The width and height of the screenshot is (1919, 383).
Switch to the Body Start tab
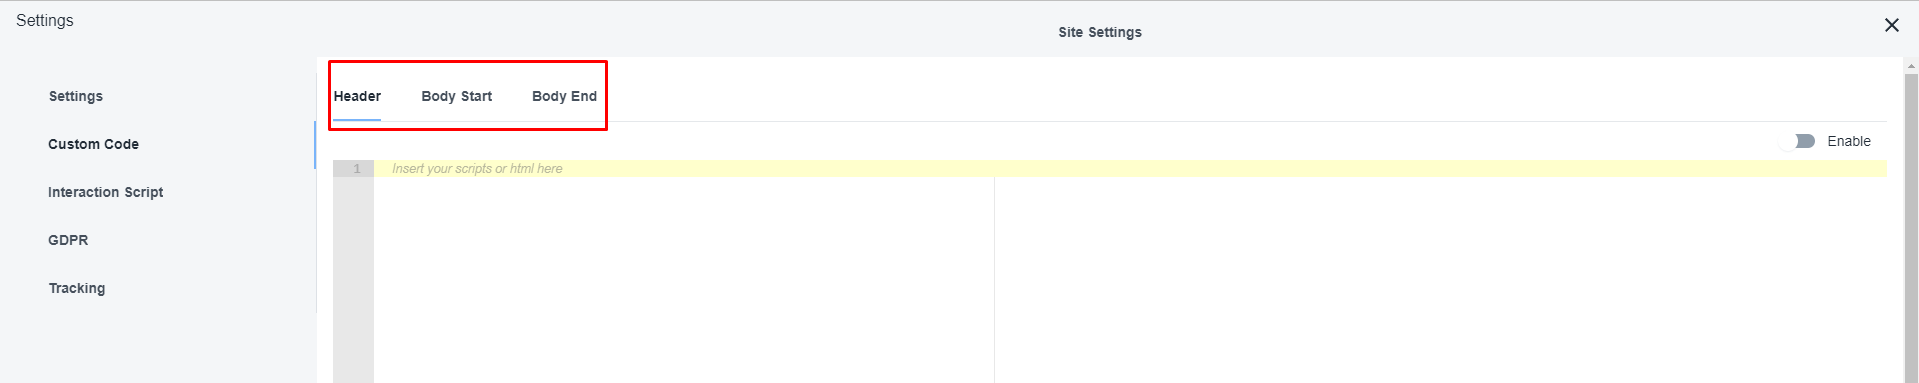click(456, 96)
